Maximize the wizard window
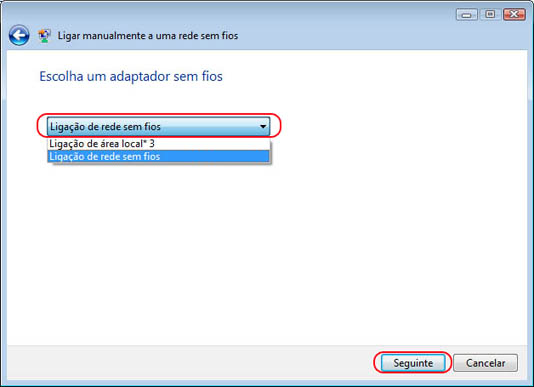 tap(490, 14)
